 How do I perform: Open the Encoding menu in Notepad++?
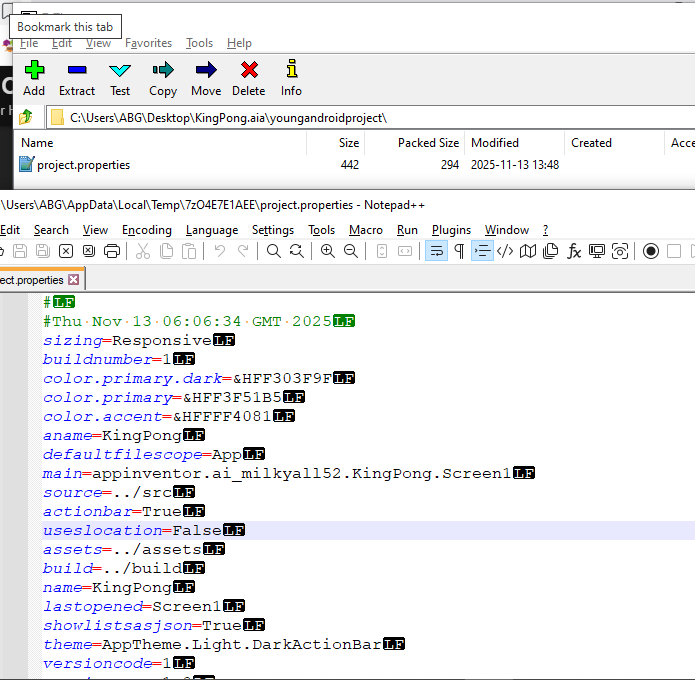[x=147, y=230]
